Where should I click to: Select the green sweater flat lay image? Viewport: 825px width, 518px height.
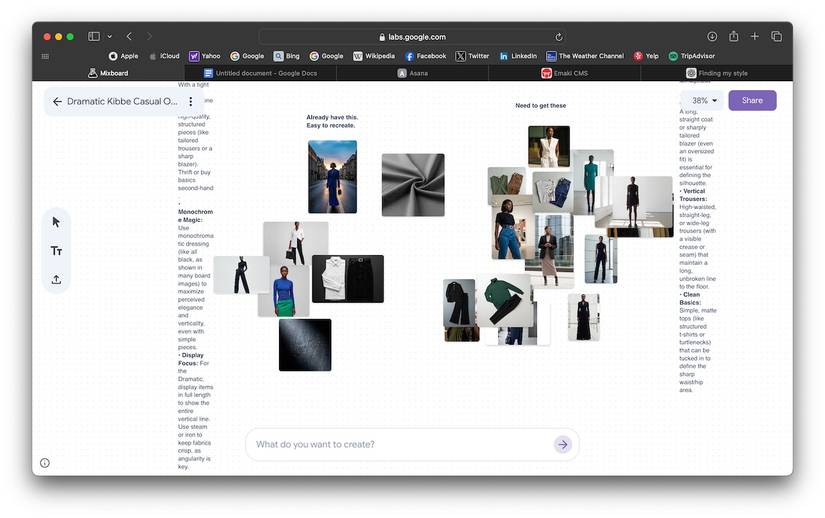coord(505,301)
